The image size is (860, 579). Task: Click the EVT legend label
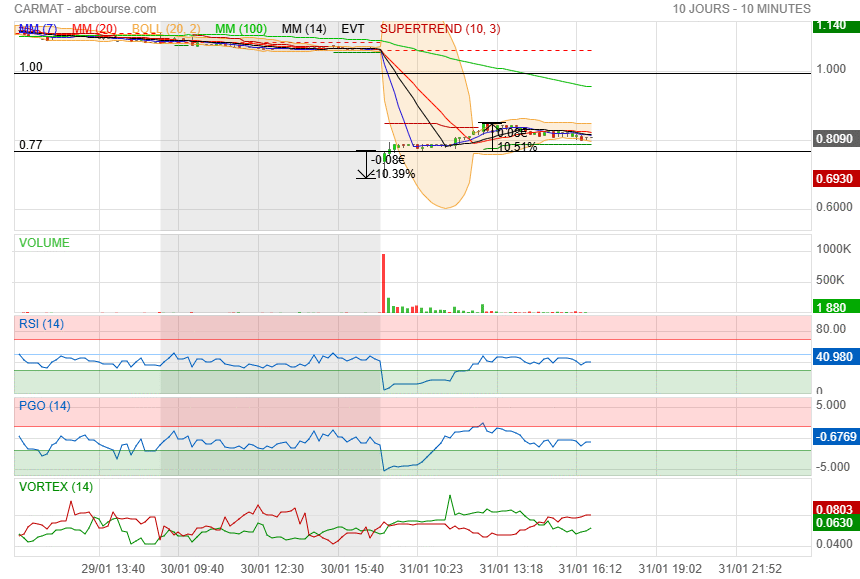353,29
